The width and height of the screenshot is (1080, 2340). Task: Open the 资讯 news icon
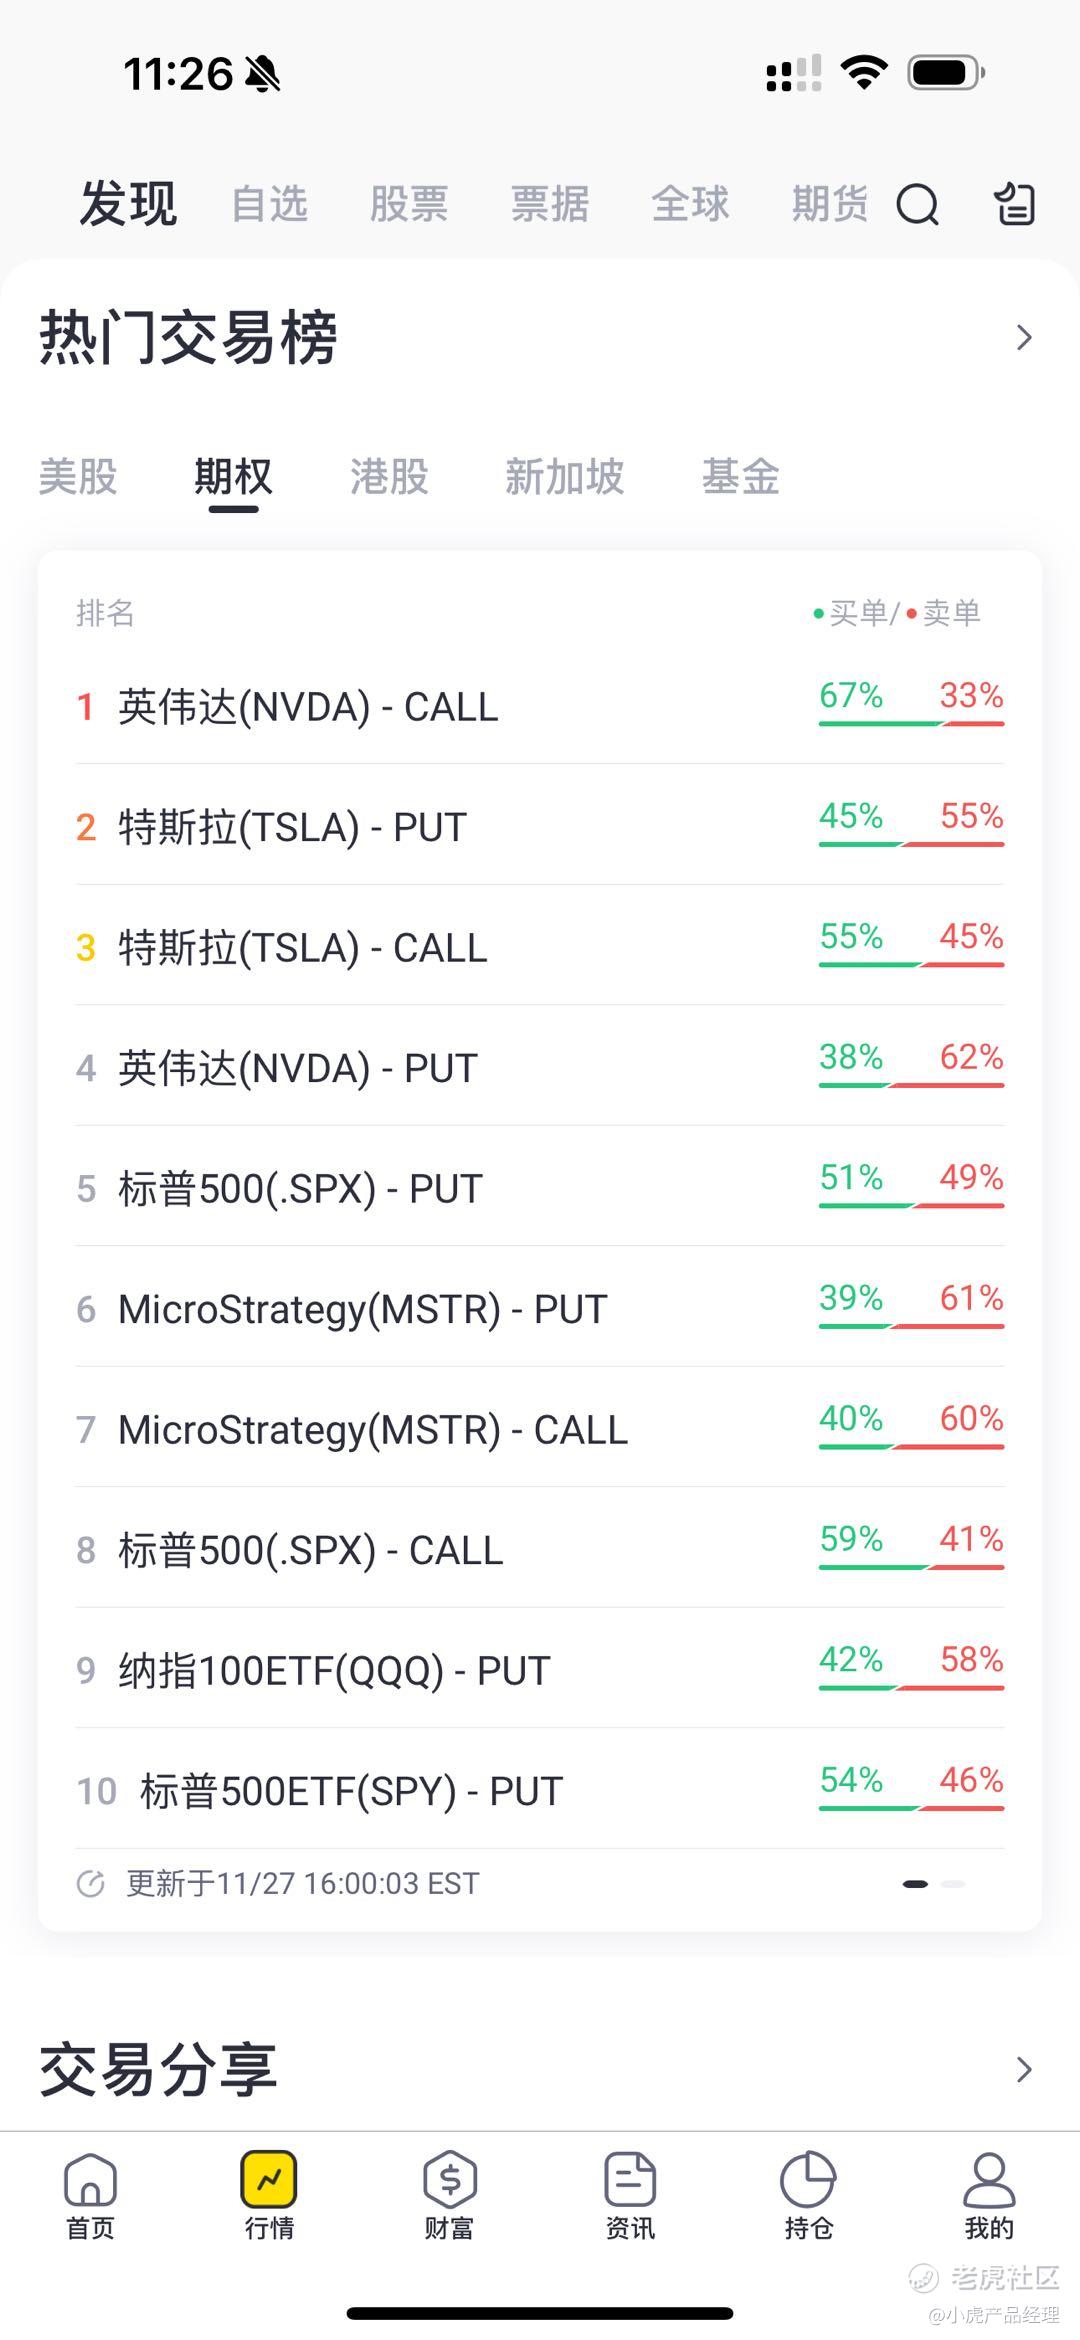629,2195
